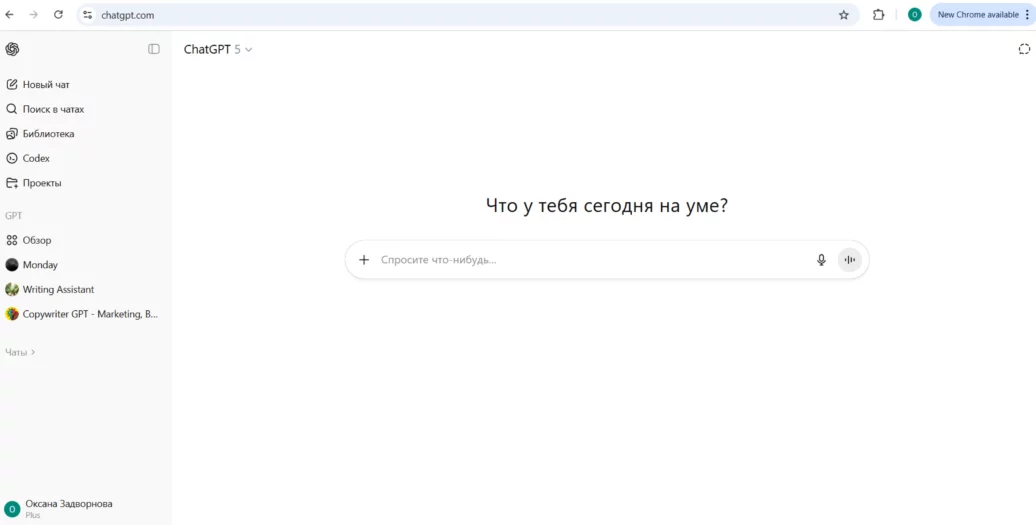The image size is (1036, 525).
Task: Start a new chat via Новый чат
Action: [46, 85]
